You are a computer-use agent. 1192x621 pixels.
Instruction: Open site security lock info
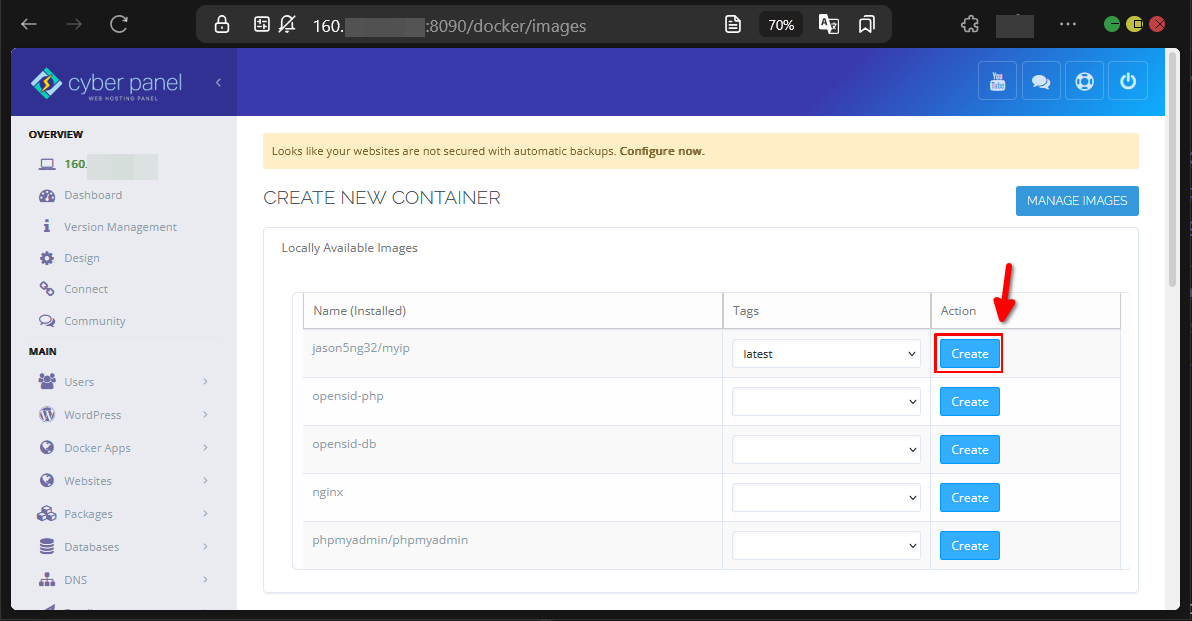pos(222,24)
